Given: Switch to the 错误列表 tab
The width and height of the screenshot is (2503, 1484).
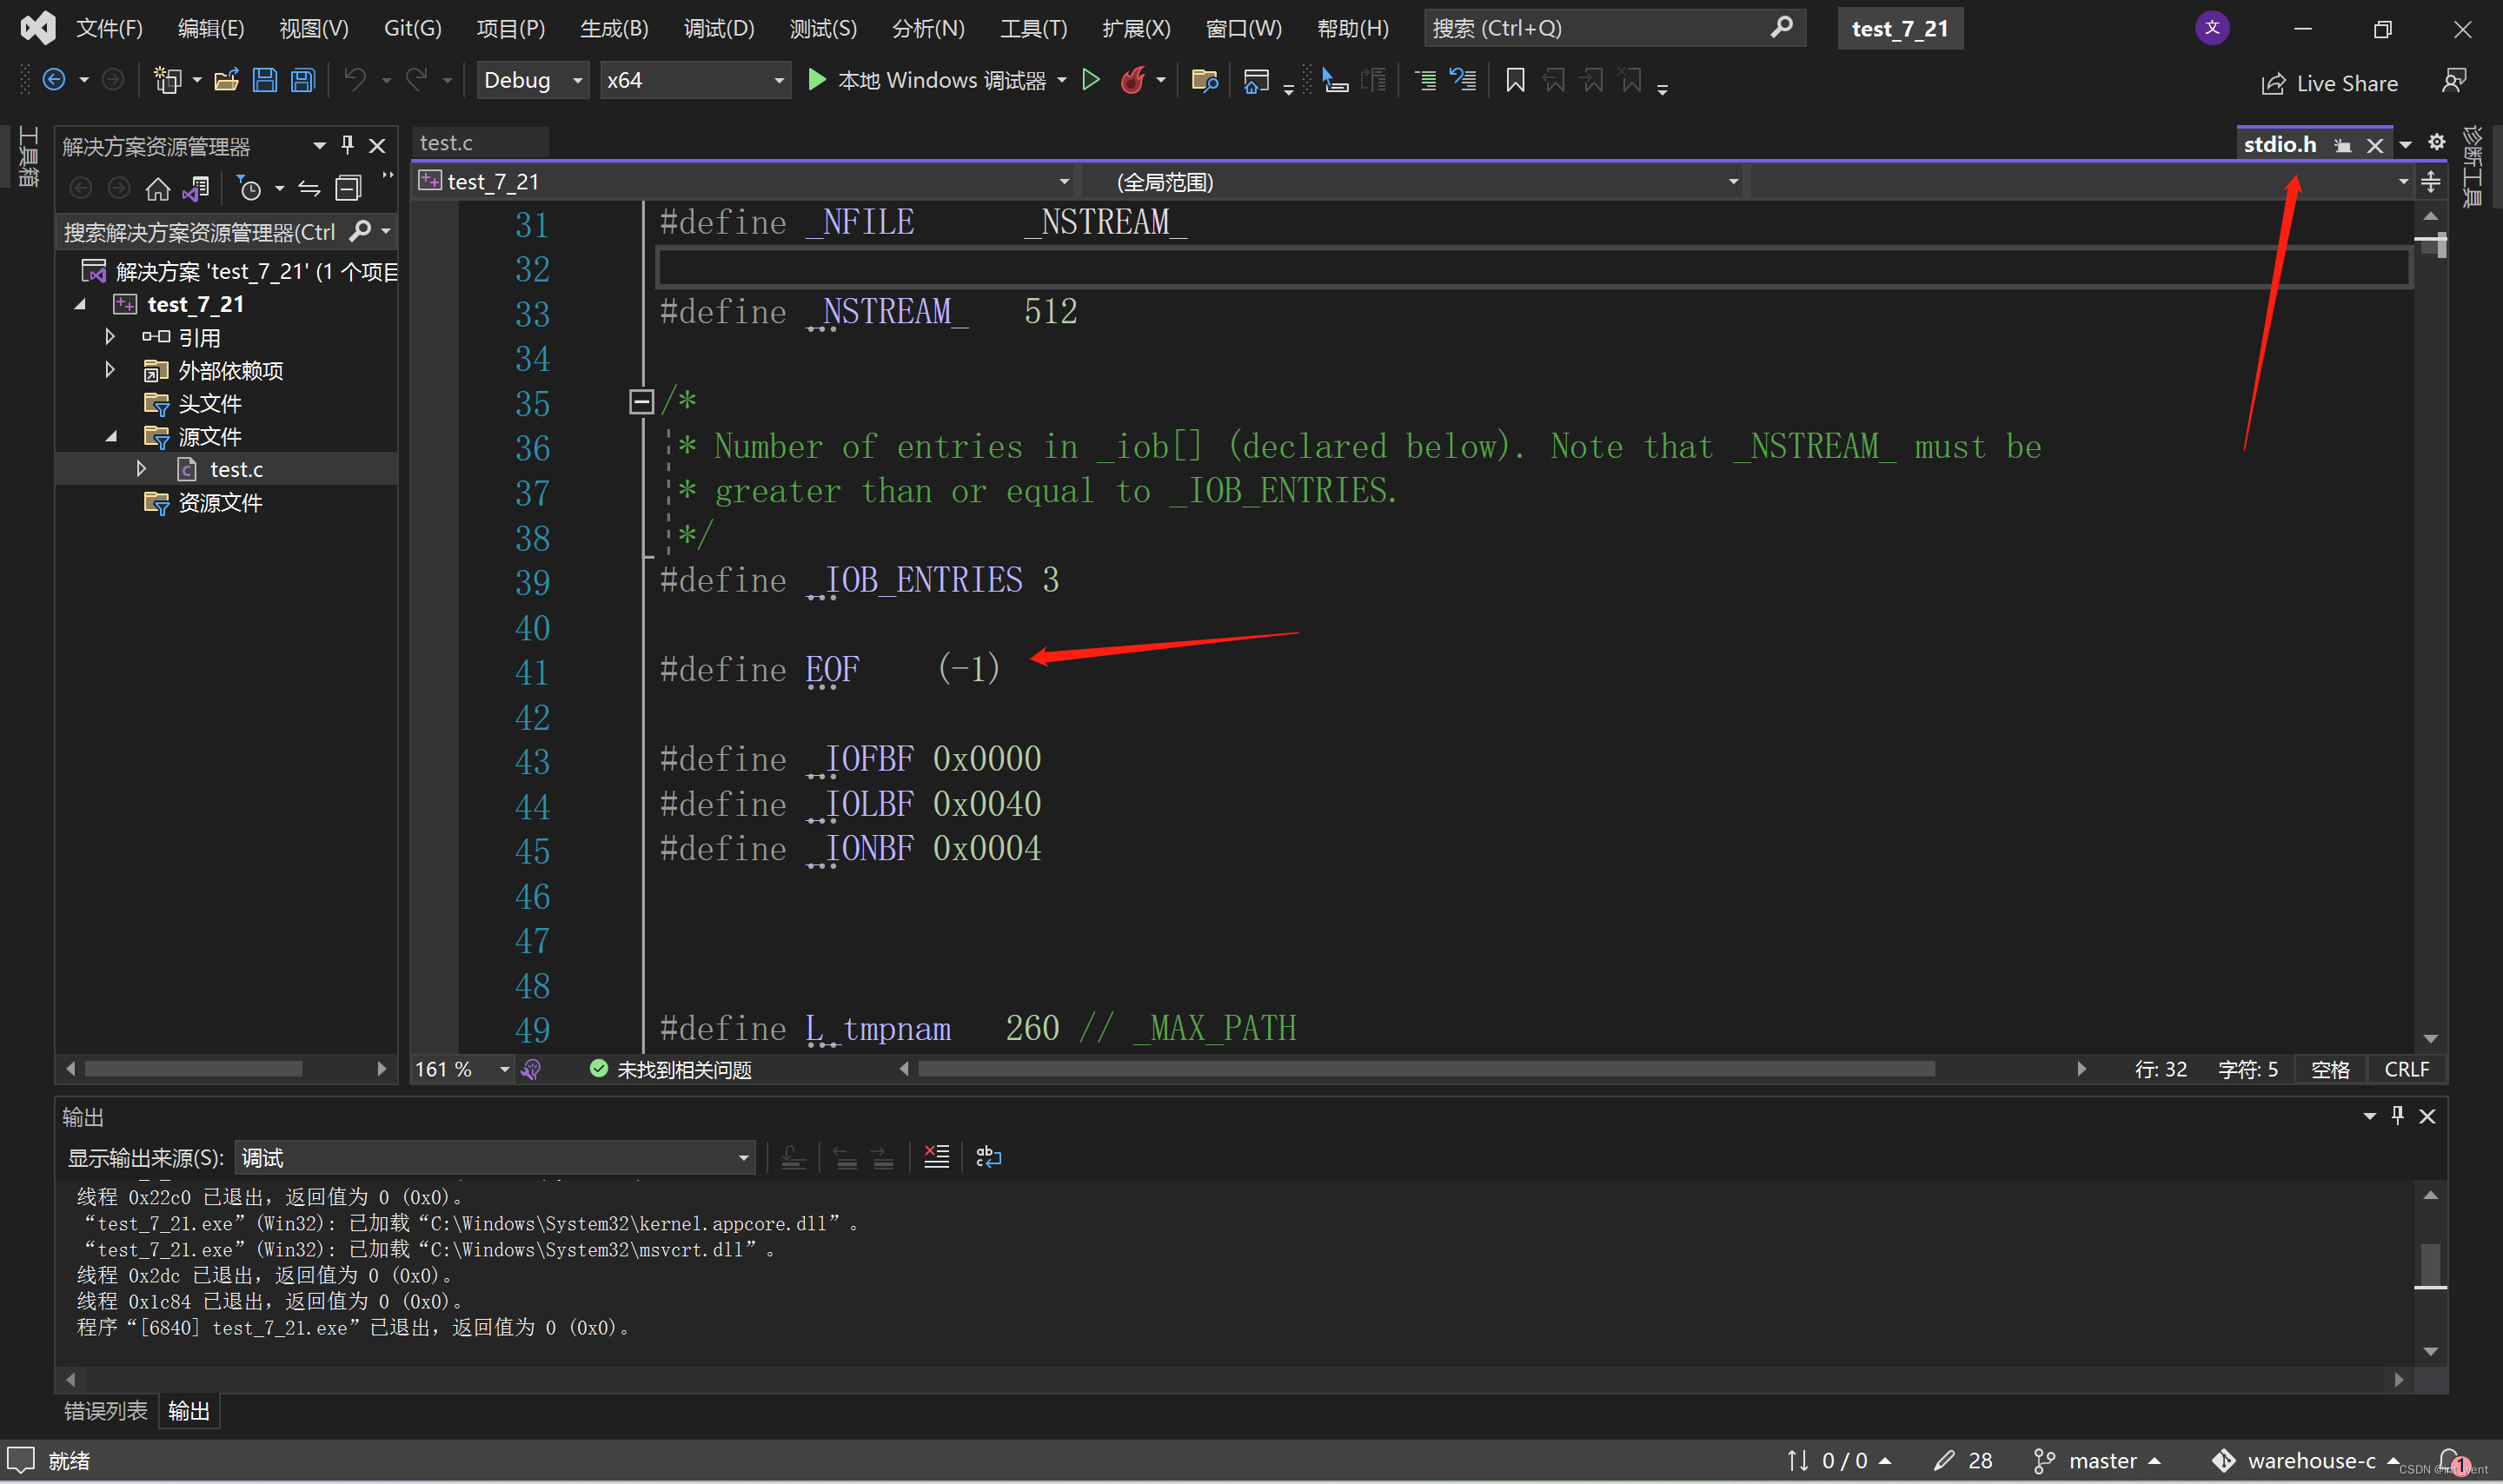Looking at the screenshot, I should 106,1410.
